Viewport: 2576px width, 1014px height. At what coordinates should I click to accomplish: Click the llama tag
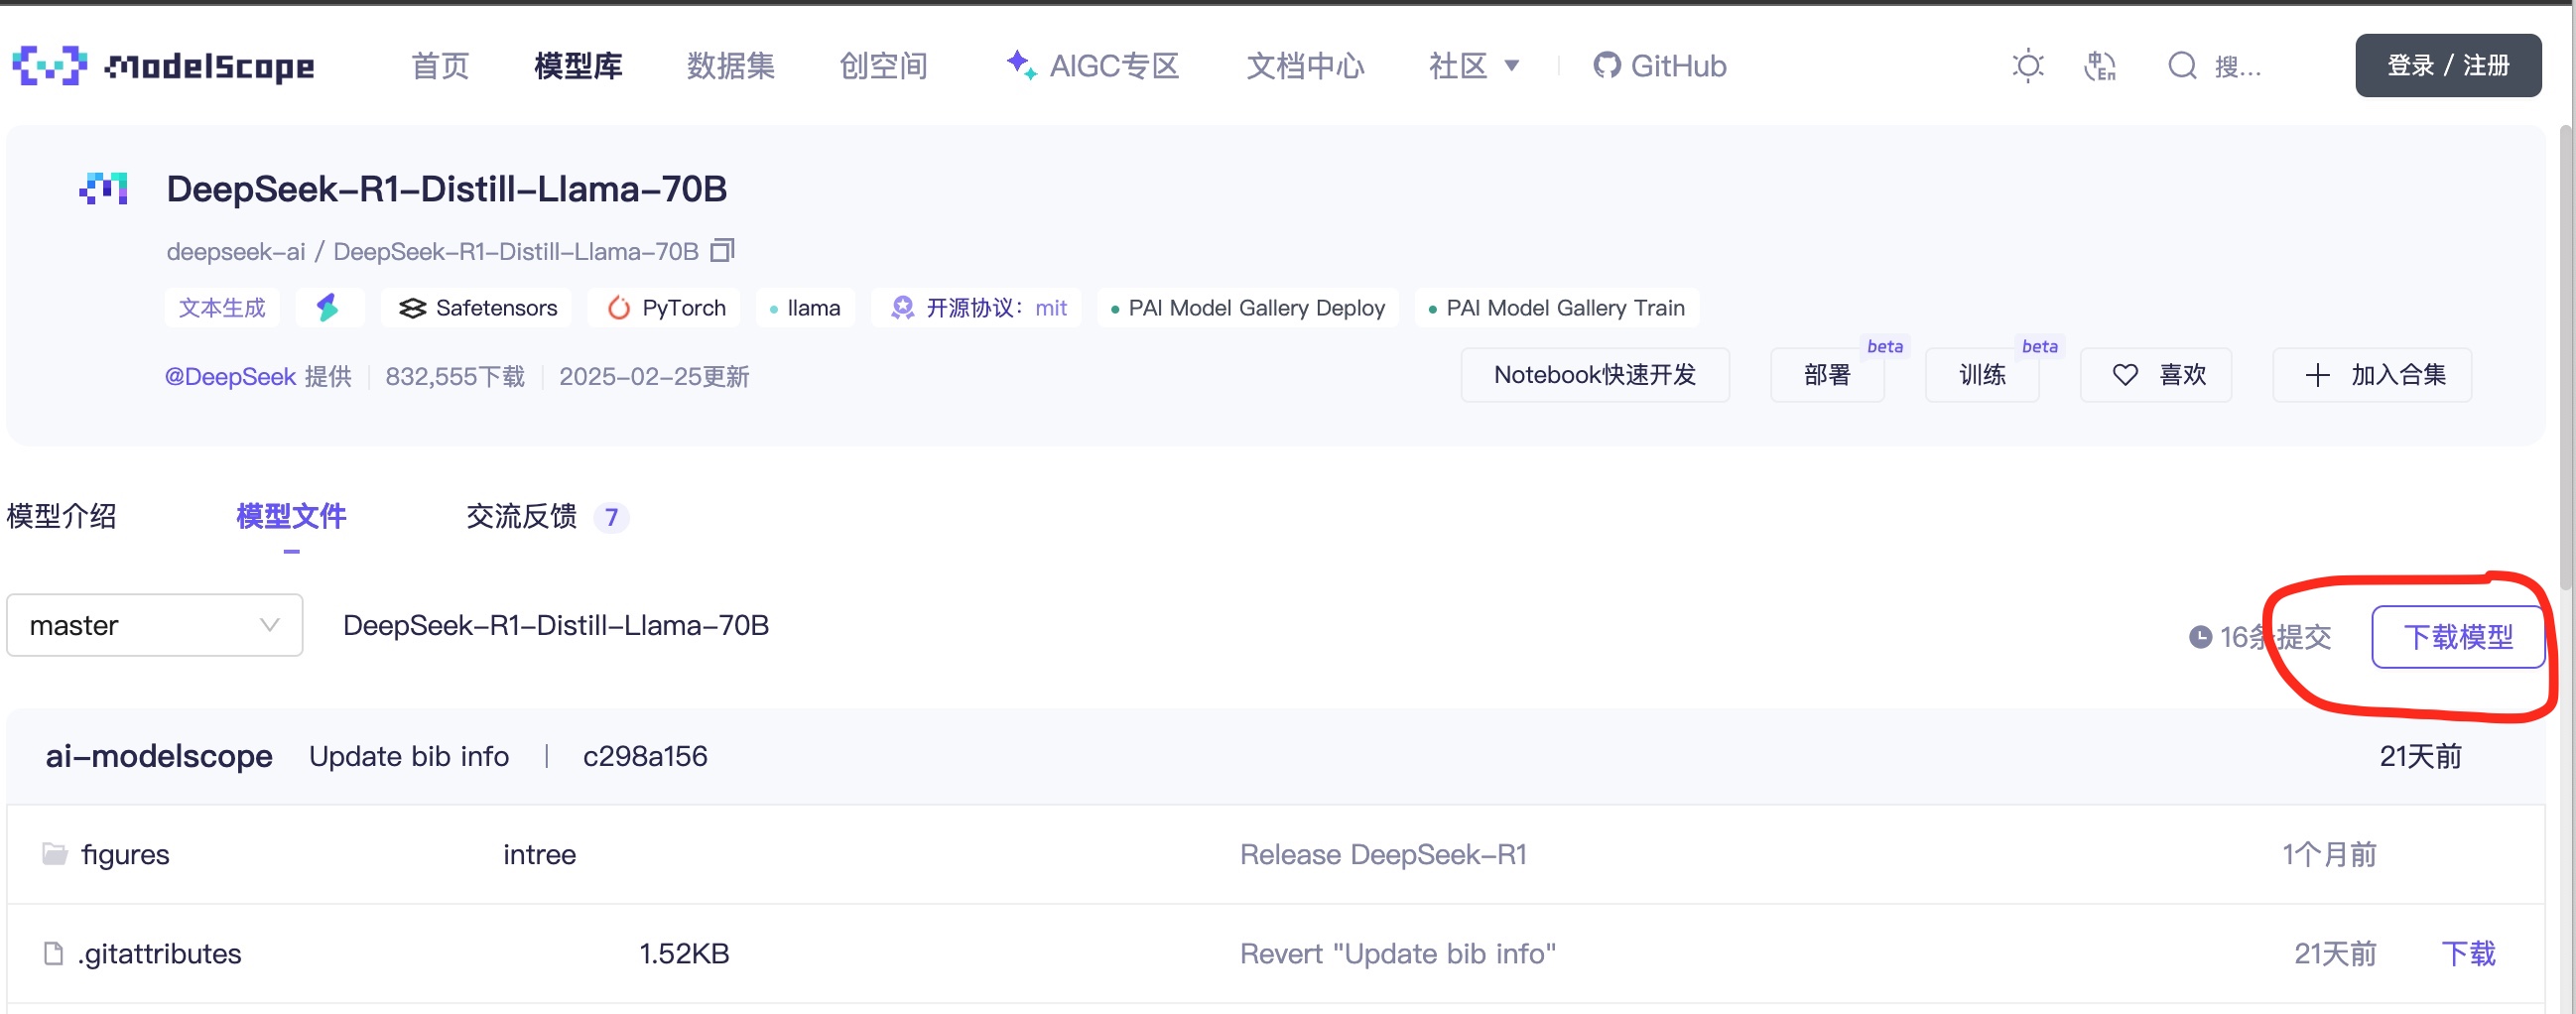tap(805, 307)
